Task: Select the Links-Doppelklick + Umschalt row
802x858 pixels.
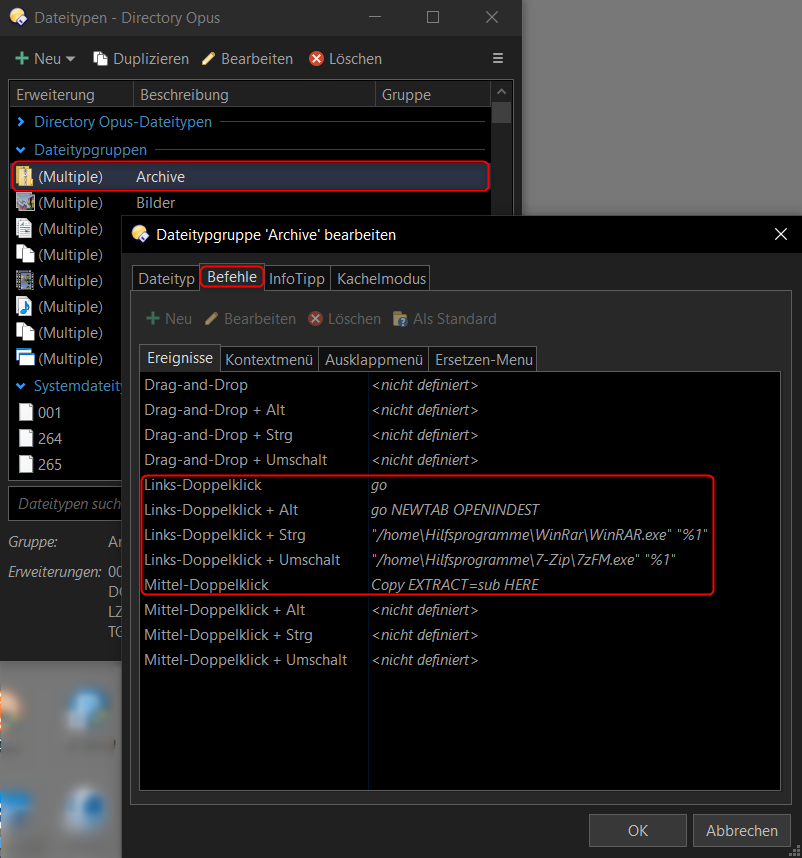Action: tap(460, 560)
